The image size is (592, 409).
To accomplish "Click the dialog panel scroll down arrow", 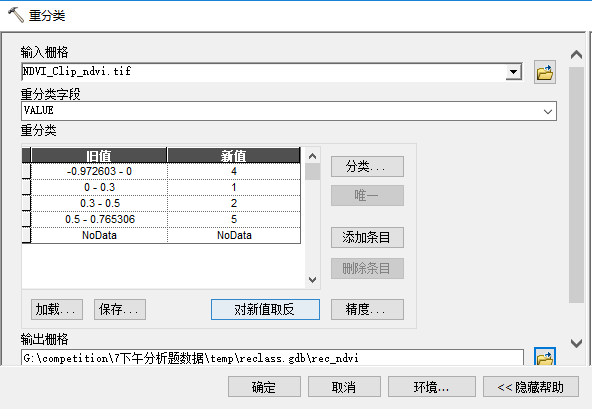I will pos(576,343).
